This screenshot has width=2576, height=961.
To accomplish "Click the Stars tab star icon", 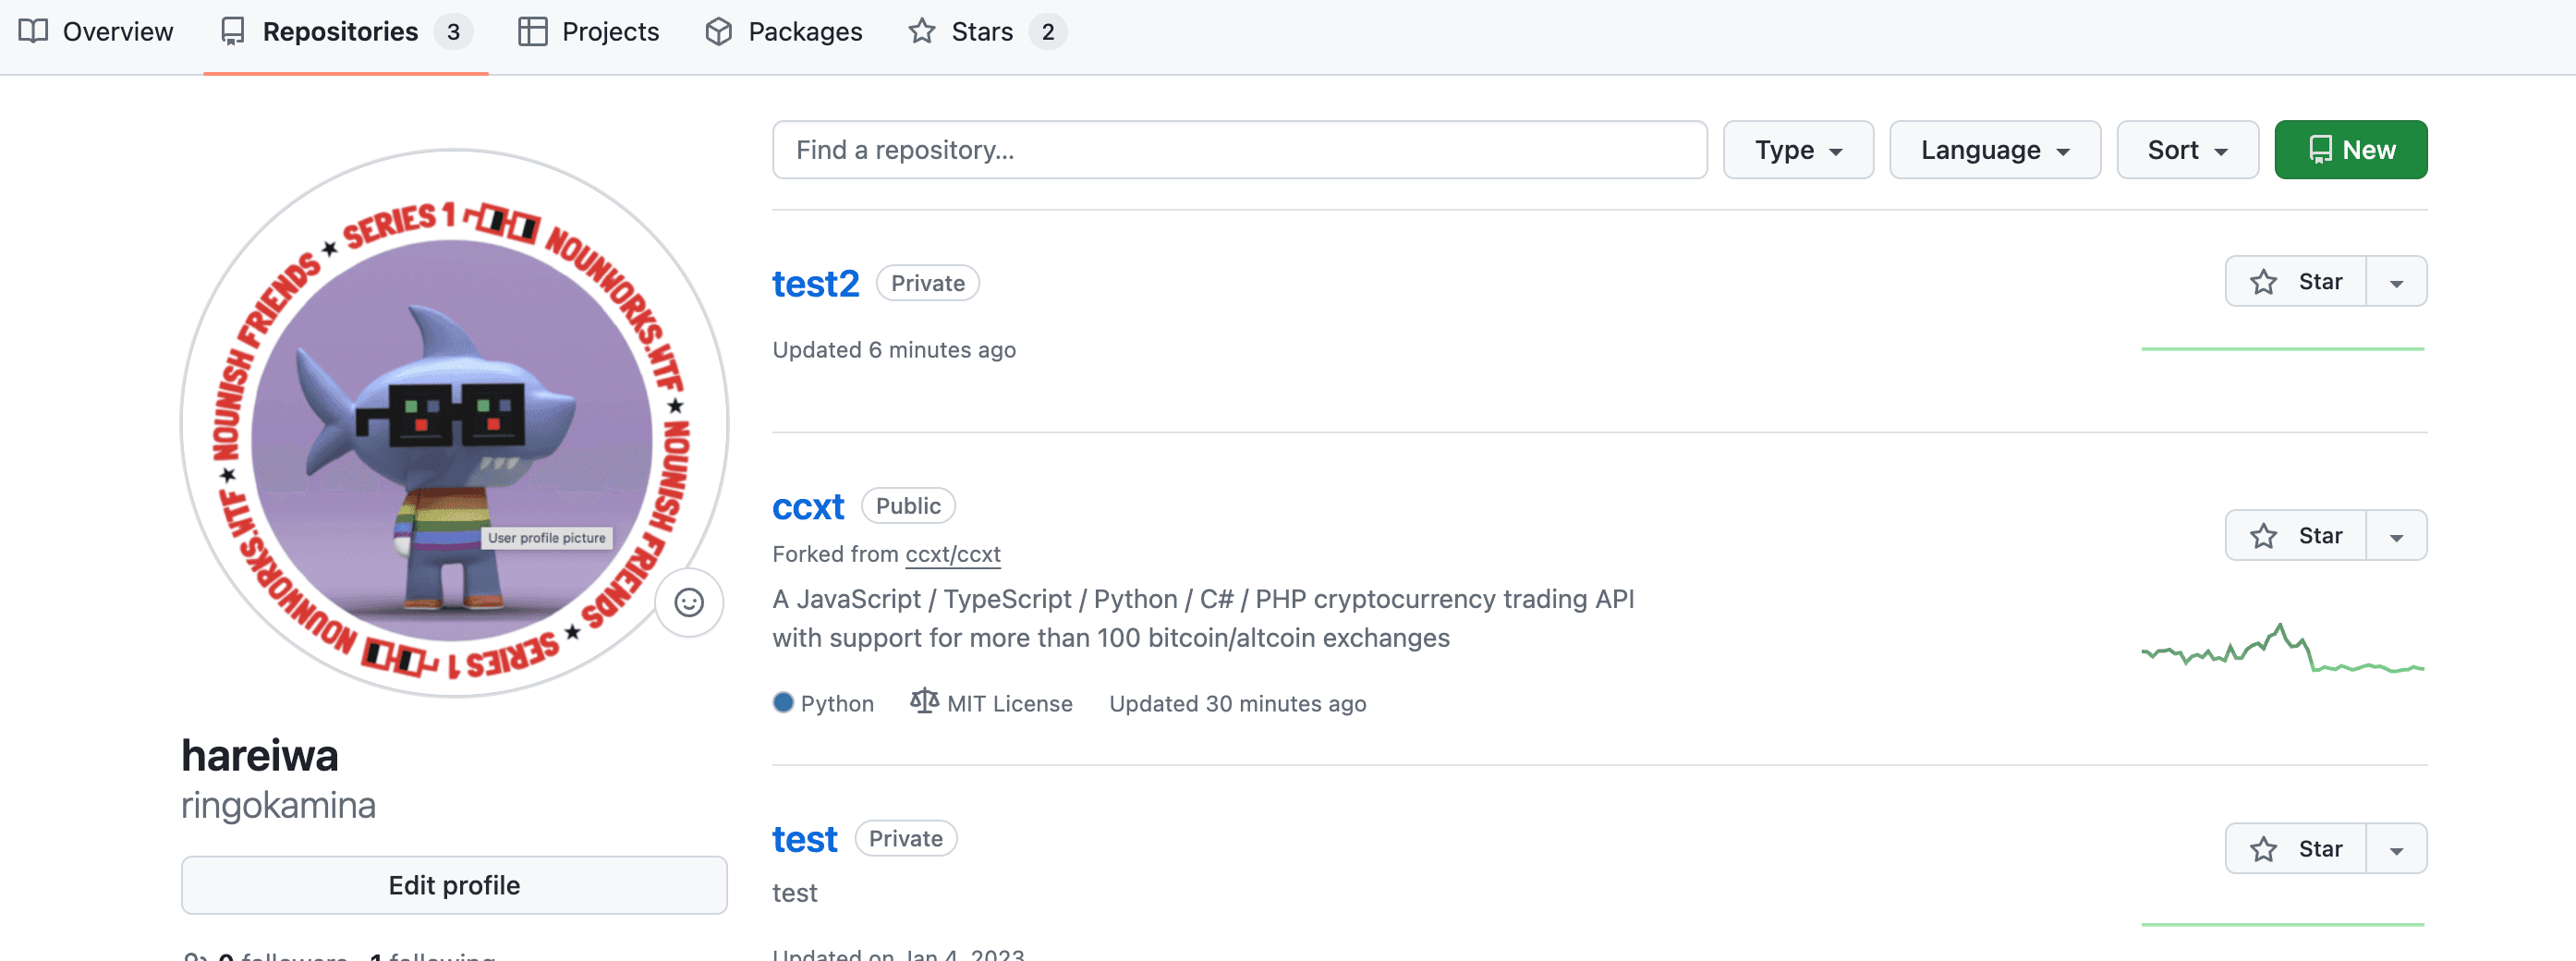I will [x=921, y=32].
